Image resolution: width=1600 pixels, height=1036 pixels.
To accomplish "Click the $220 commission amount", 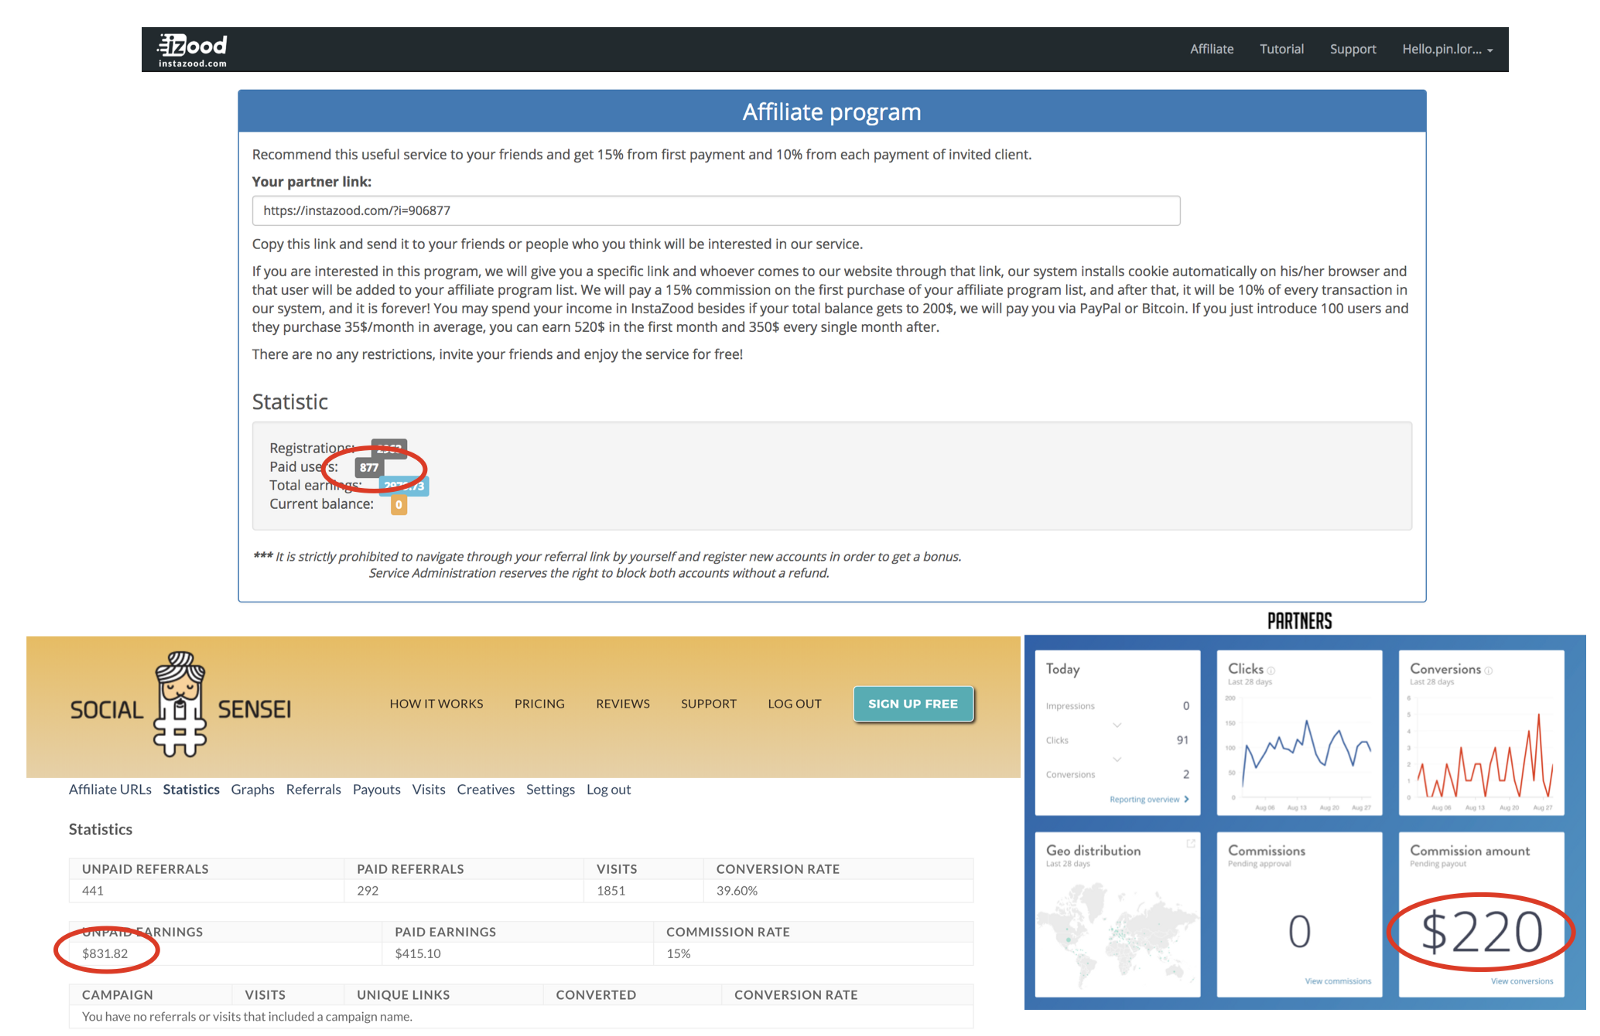I will pos(1482,932).
